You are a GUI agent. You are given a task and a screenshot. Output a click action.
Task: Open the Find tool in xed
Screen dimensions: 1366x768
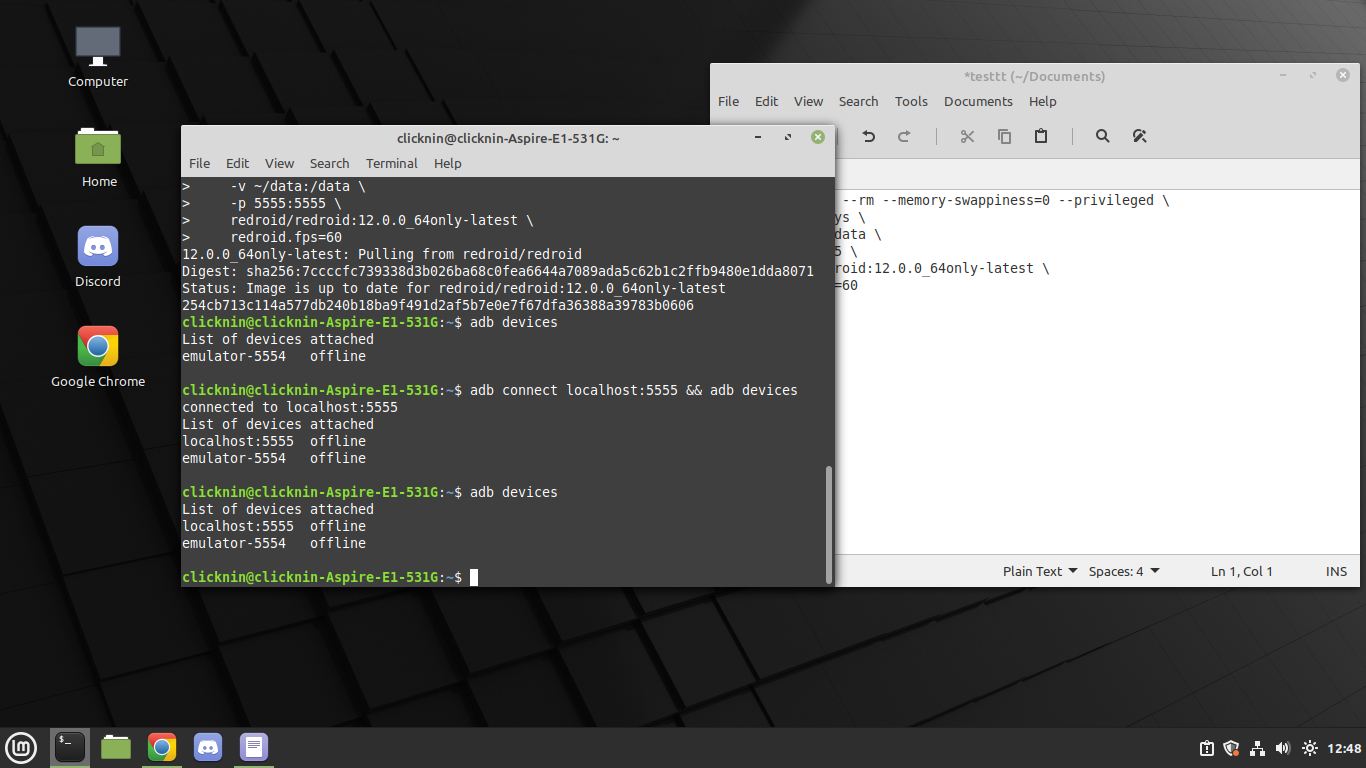tap(1102, 136)
